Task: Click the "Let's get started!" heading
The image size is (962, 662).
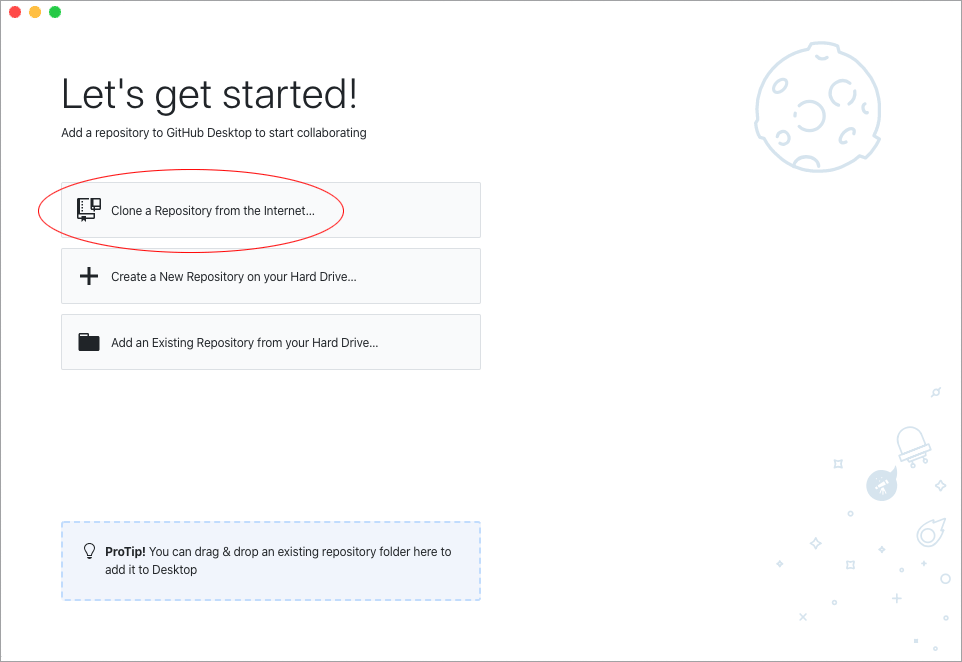Action: point(209,94)
